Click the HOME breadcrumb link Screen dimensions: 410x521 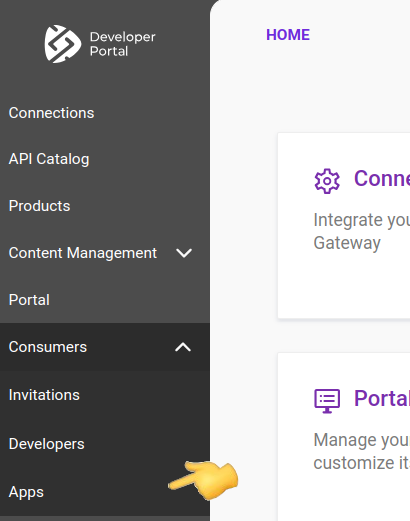(288, 35)
